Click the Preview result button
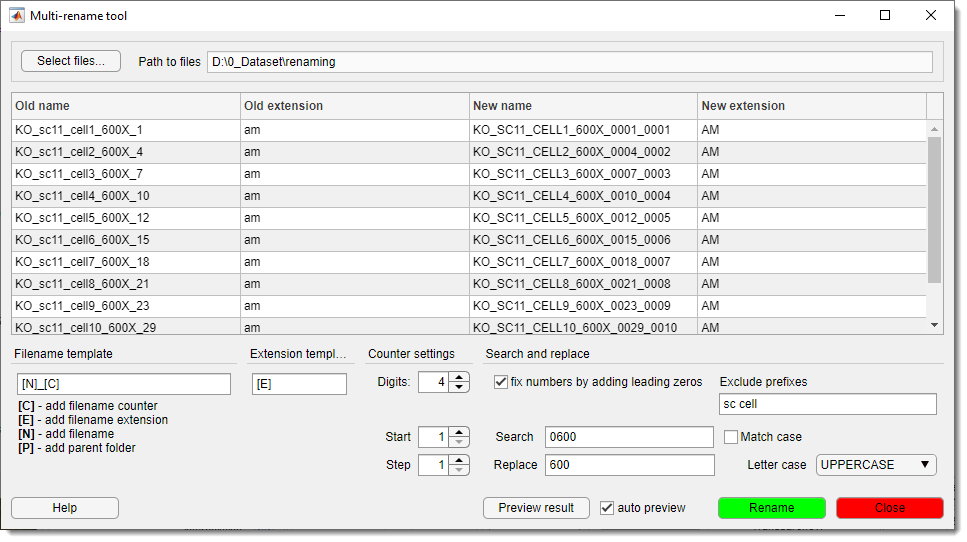 [x=536, y=508]
